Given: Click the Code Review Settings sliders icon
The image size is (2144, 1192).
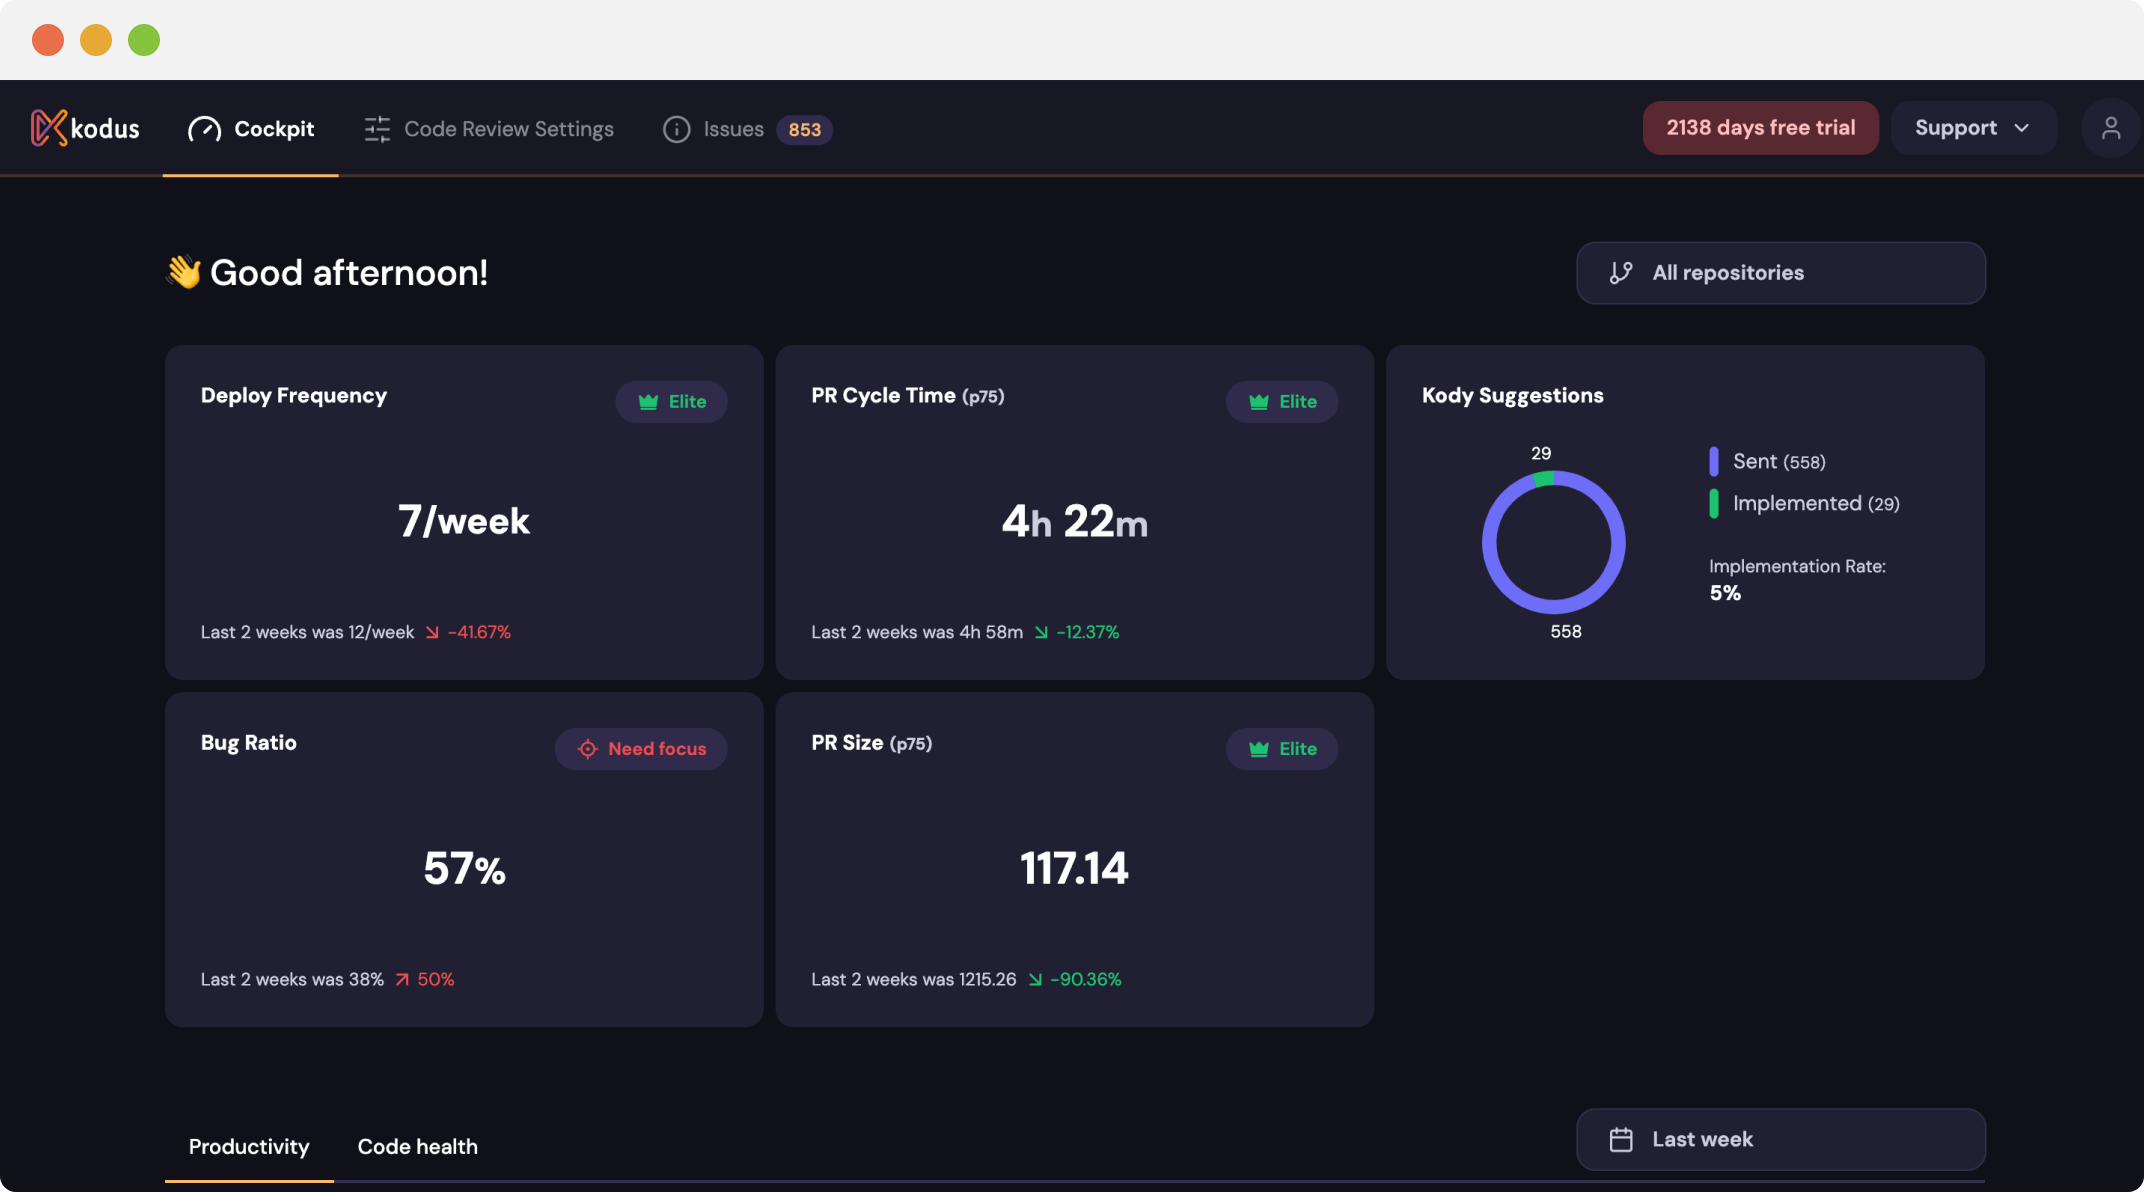Looking at the screenshot, I should point(377,129).
